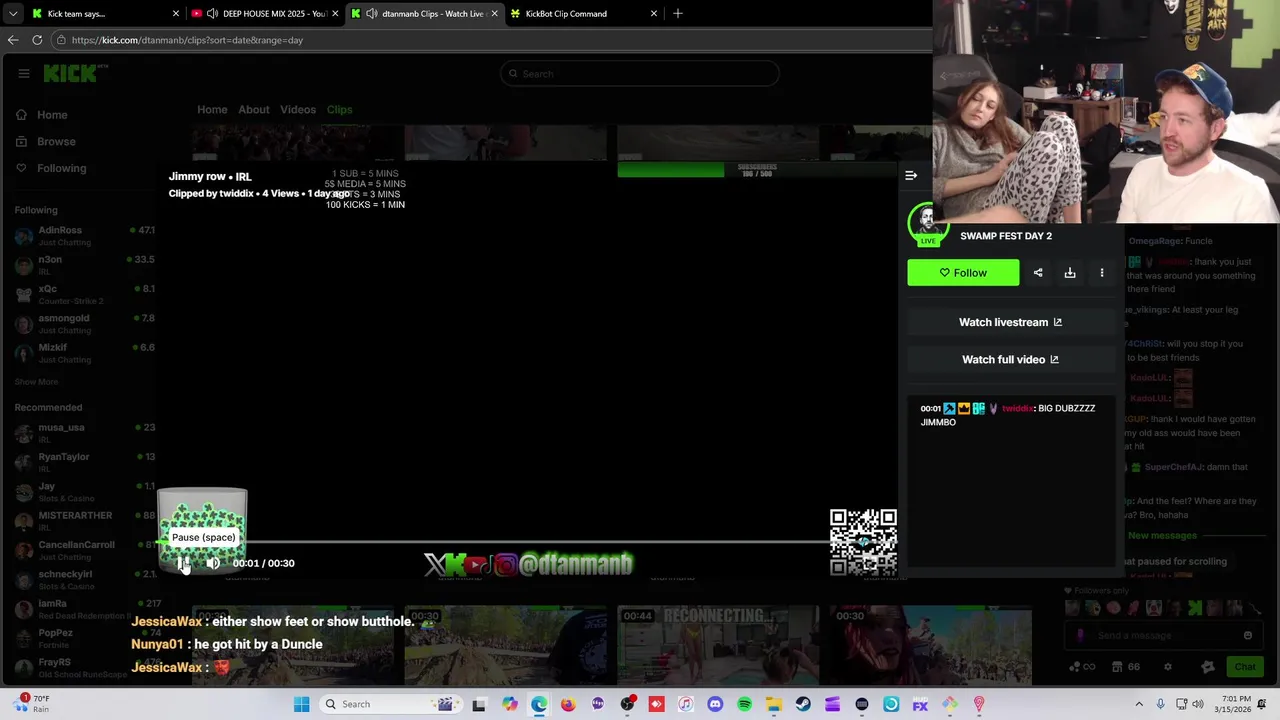Select the channel Clips tab

pyautogui.click(x=339, y=109)
